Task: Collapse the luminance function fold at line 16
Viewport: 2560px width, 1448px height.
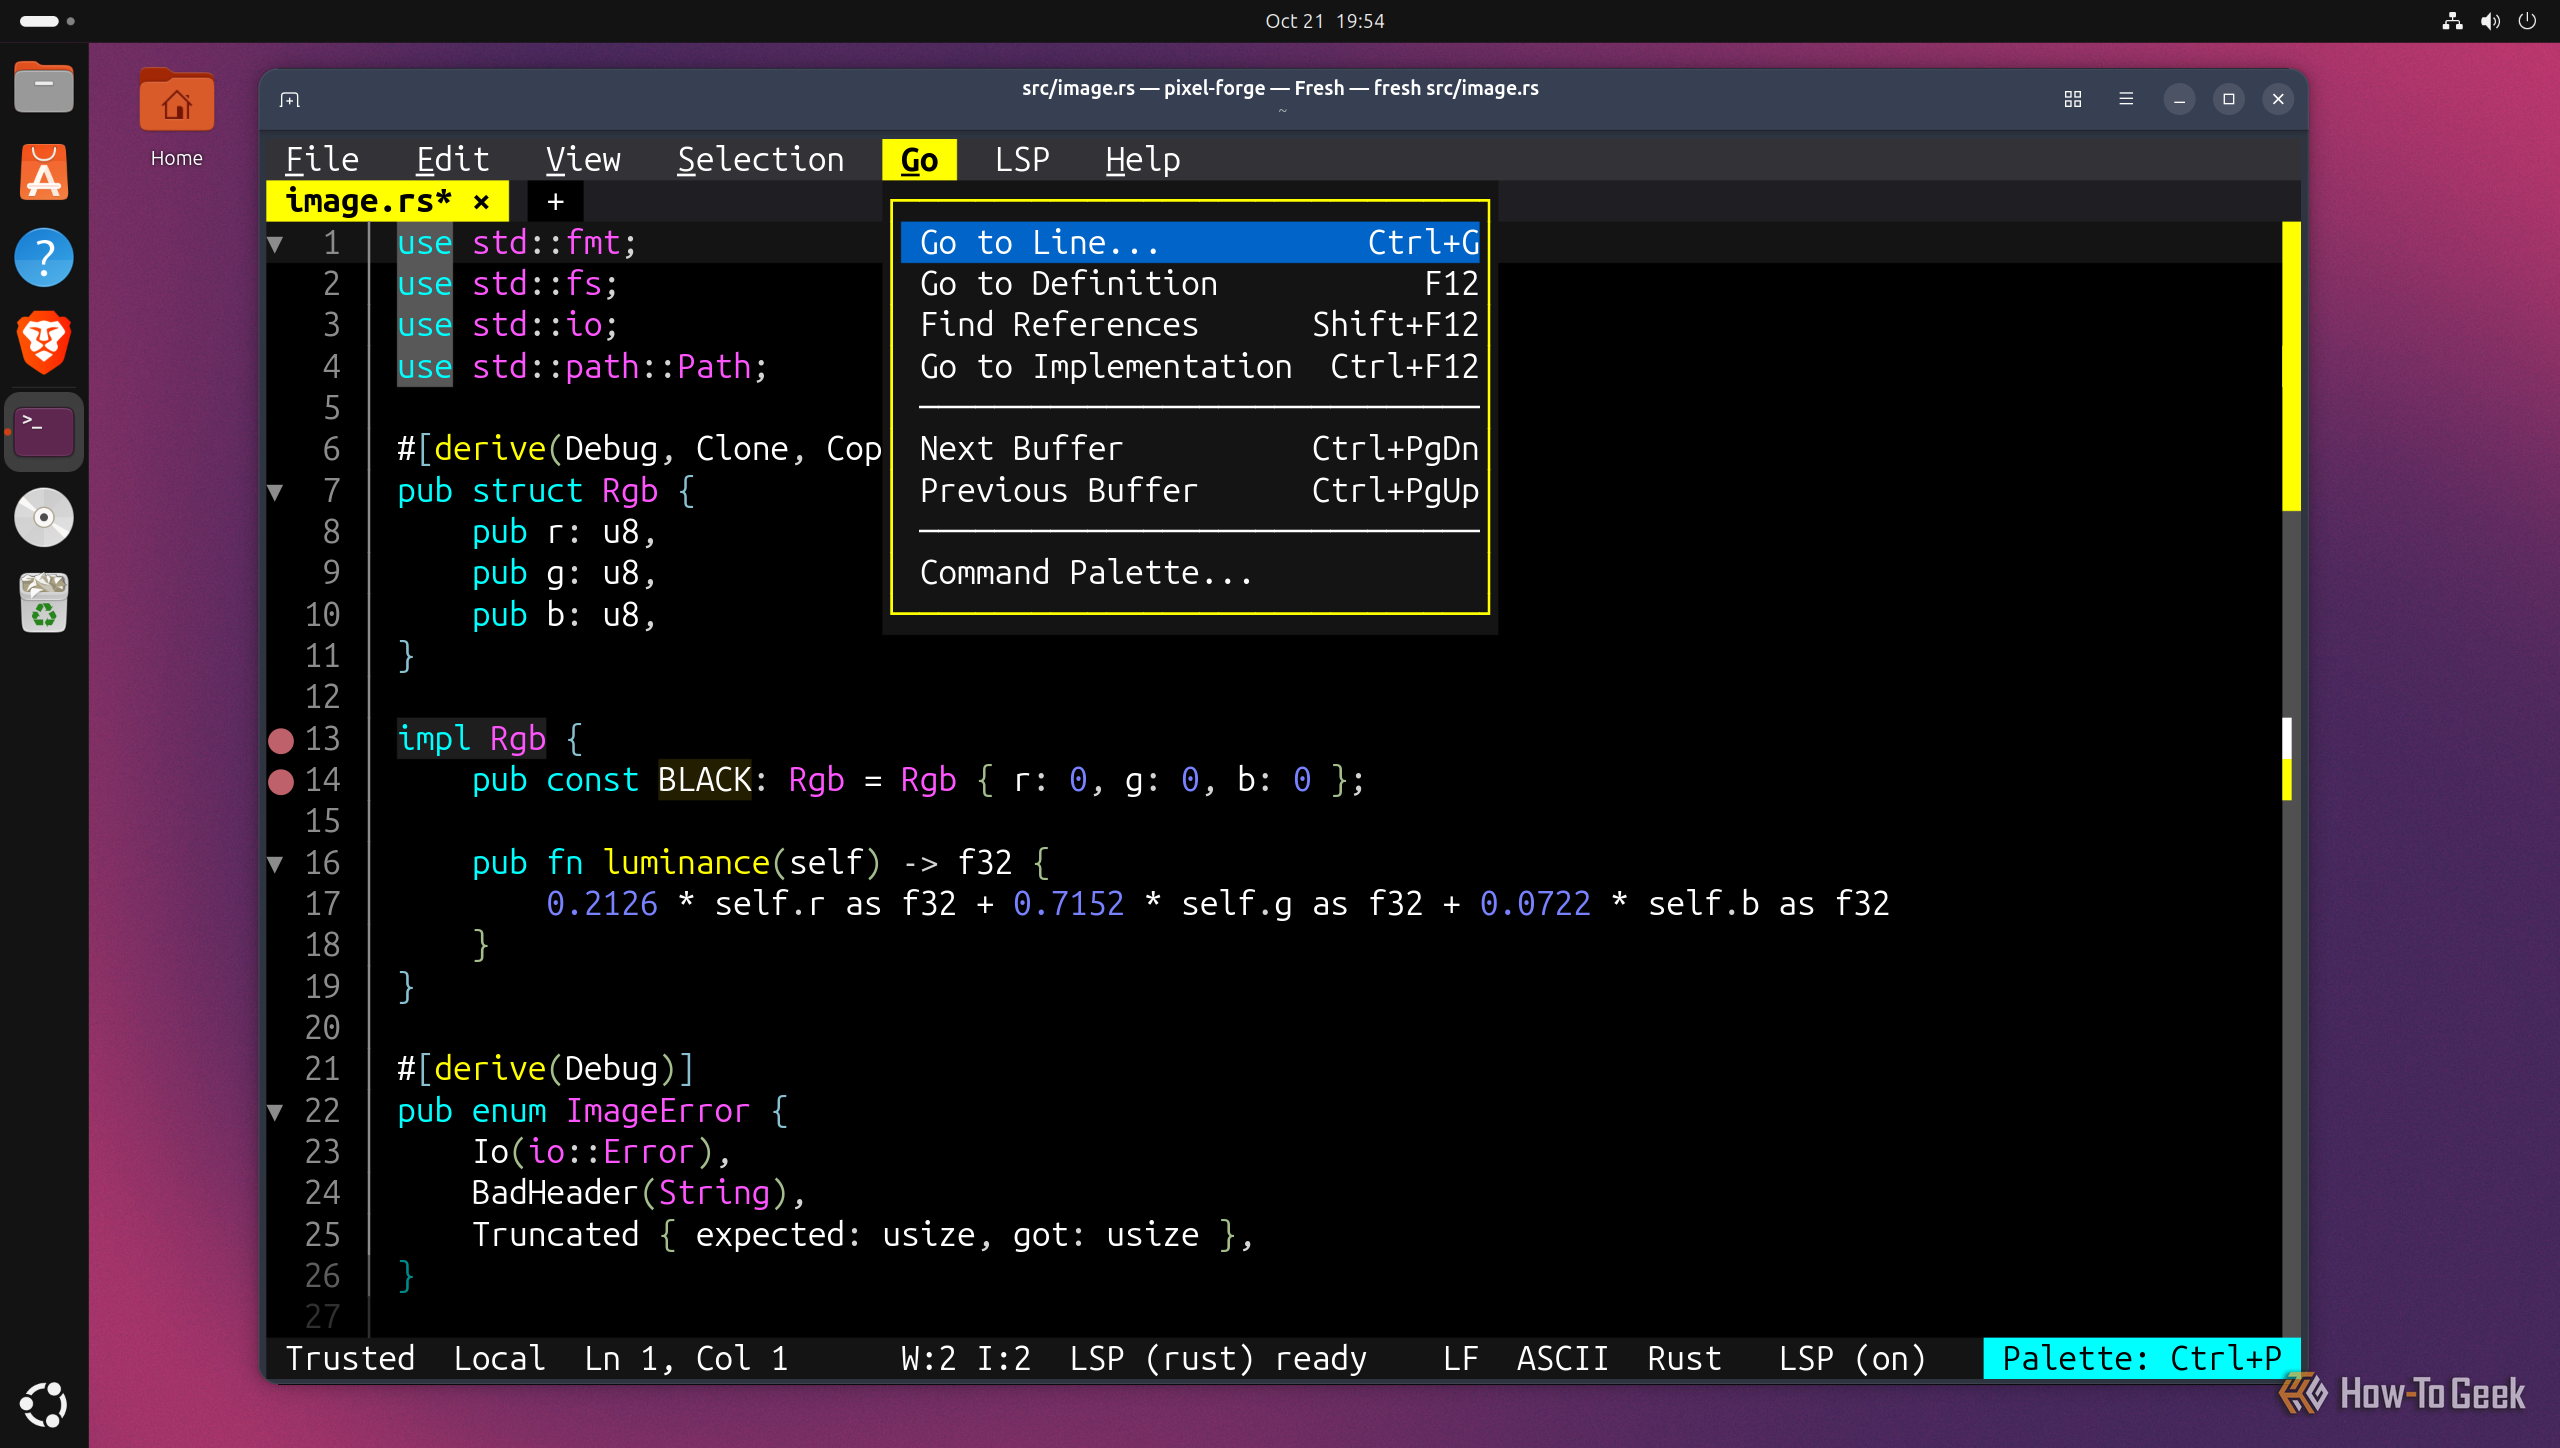Action: pos(275,863)
